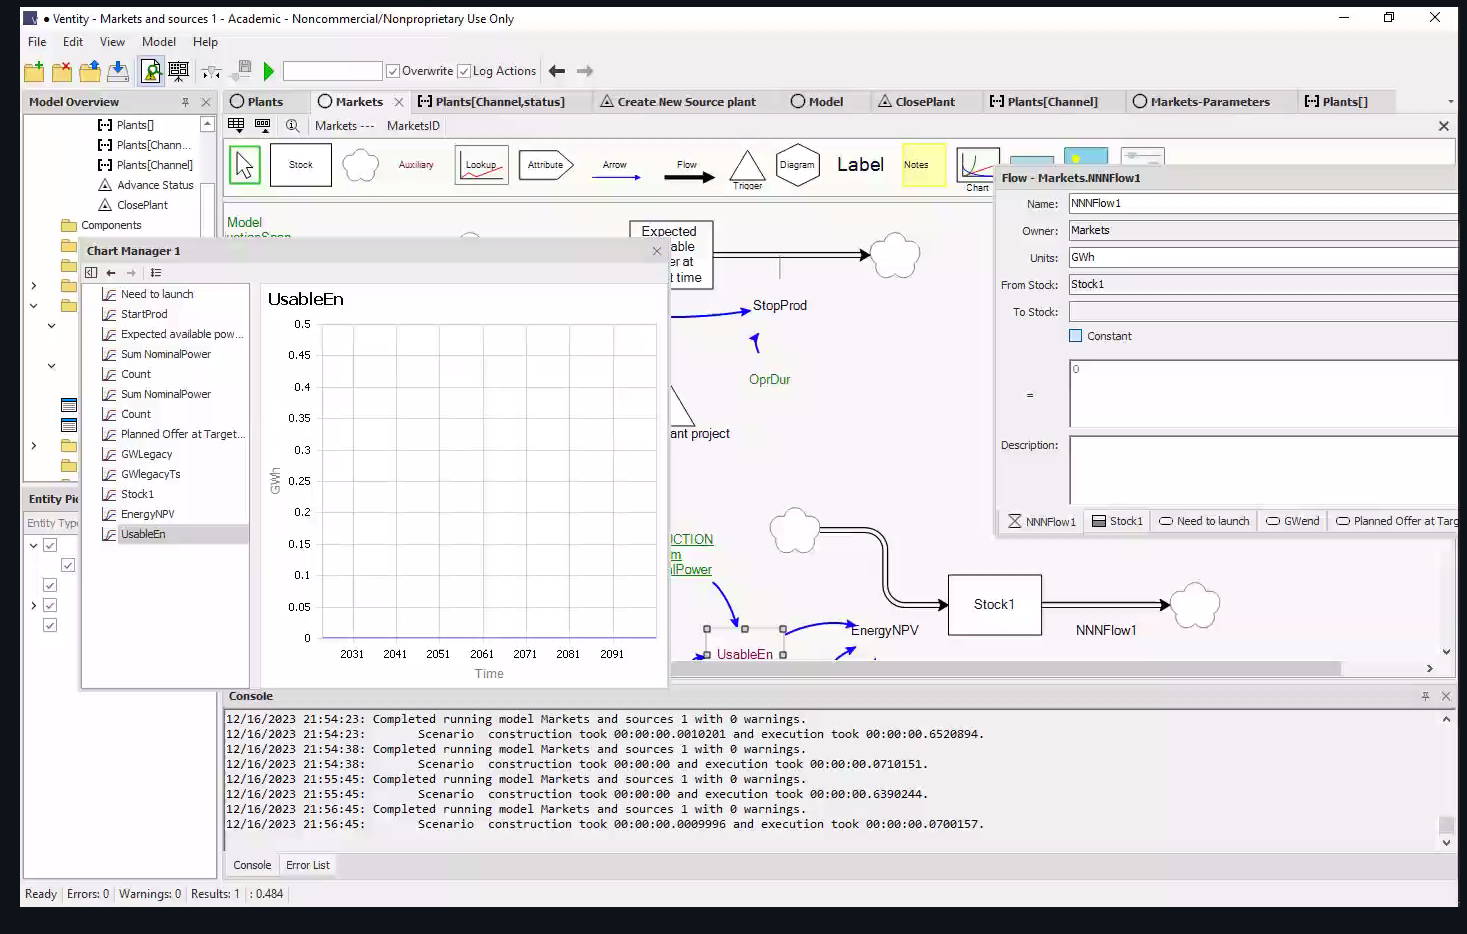The image size is (1467, 934).
Task: Run the model with green play button
Action: point(268,71)
